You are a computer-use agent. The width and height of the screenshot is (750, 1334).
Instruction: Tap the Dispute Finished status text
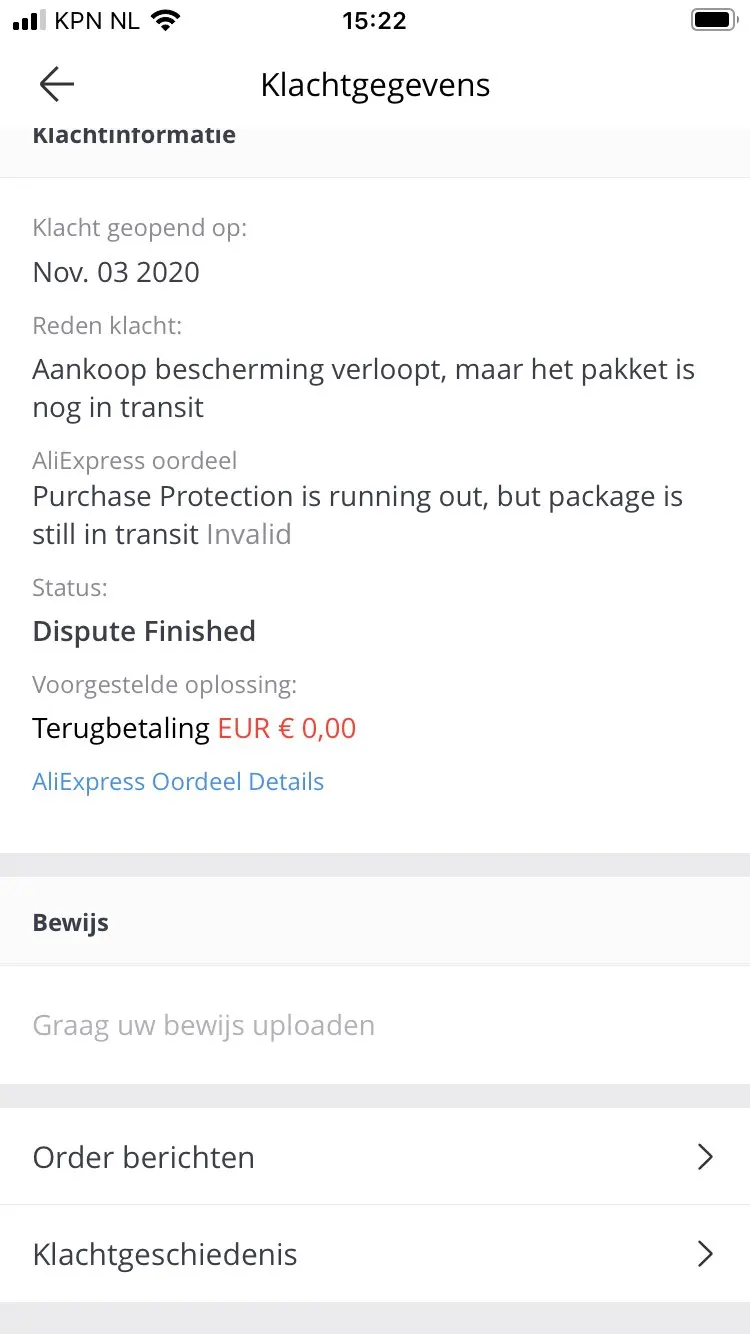(x=144, y=631)
